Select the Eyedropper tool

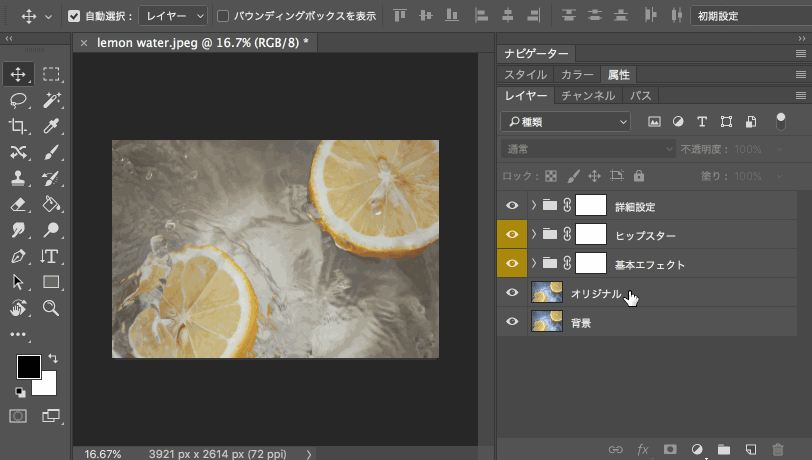tap(51, 126)
